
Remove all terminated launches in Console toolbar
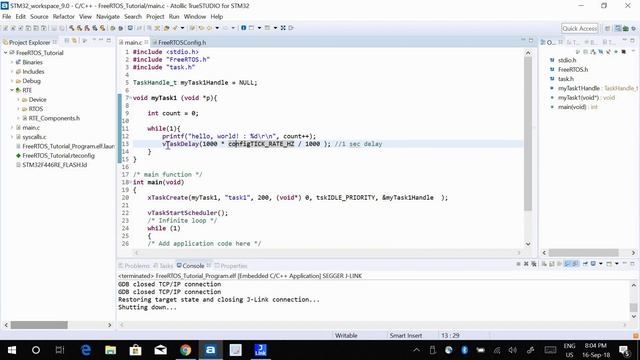pos(534,264)
